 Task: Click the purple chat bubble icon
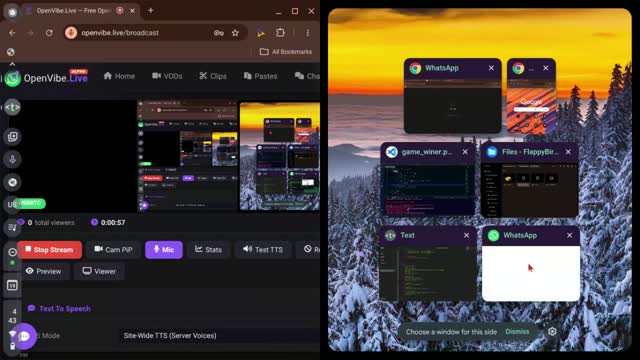tap(24, 336)
